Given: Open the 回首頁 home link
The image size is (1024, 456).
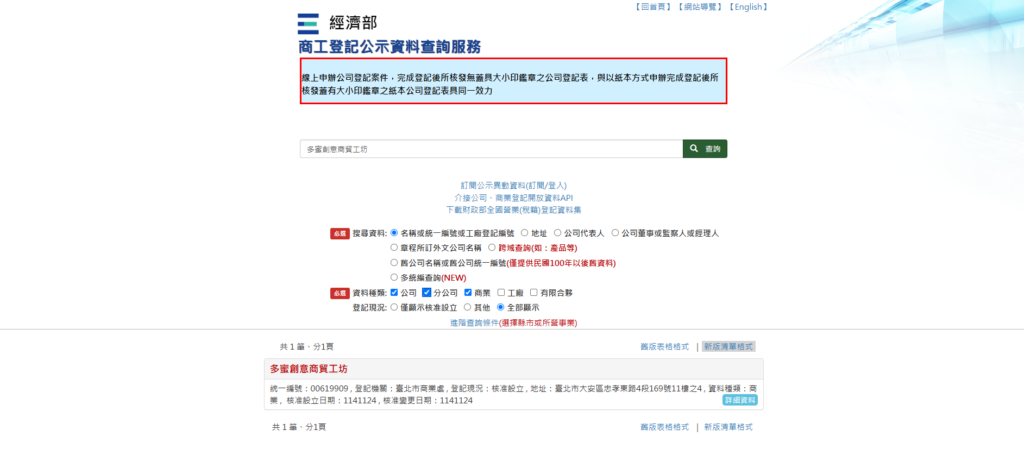Looking at the screenshot, I should (x=652, y=7).
